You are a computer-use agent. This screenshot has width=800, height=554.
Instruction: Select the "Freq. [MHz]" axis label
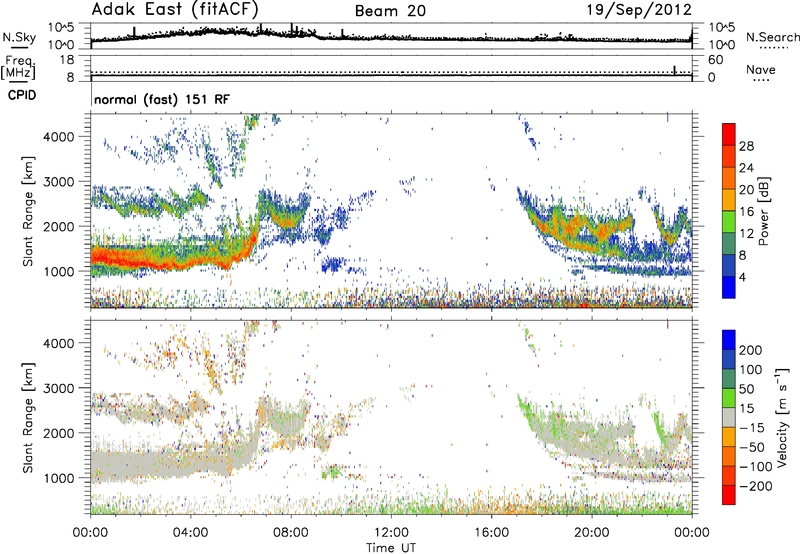click(x=18, y=67)
